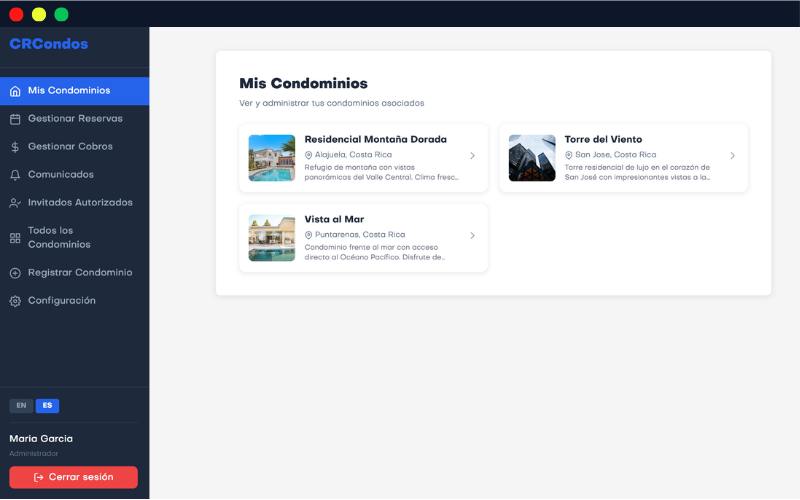
Task: Click the dollar icon for Gestionar Cobros
Action: [x=15, y=147]
